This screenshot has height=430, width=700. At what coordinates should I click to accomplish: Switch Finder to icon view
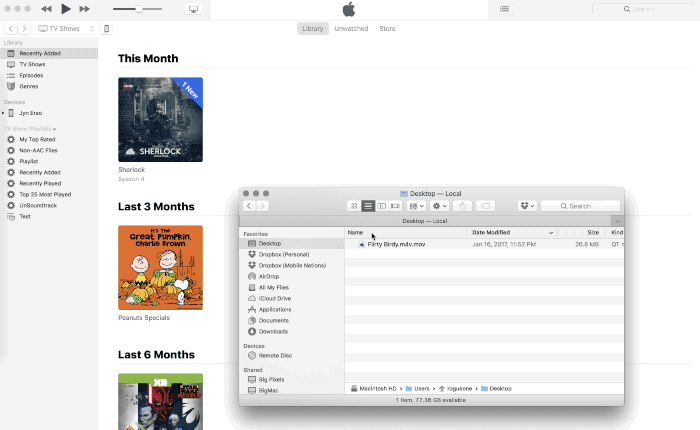[x=354, y=206]
